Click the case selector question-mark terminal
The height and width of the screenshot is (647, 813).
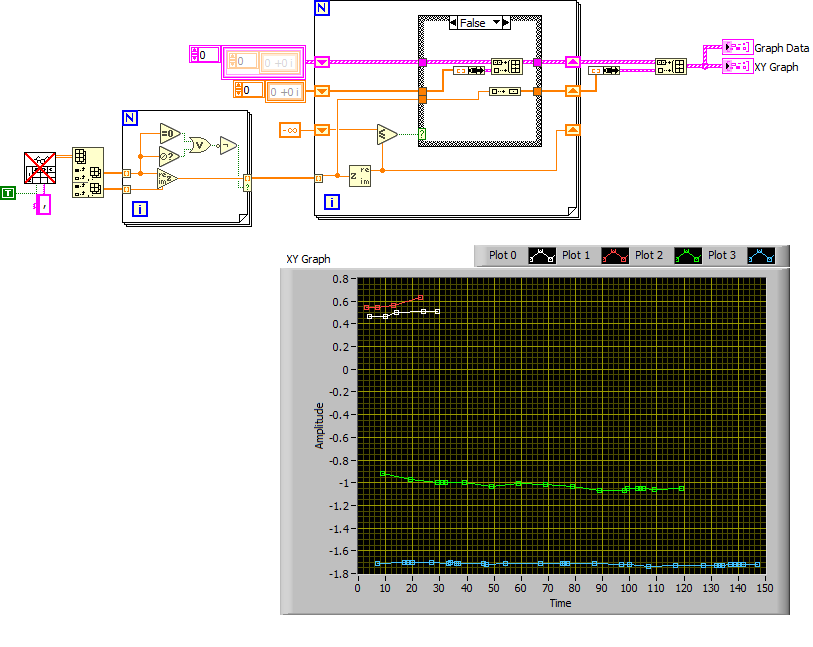coord(422,134)
